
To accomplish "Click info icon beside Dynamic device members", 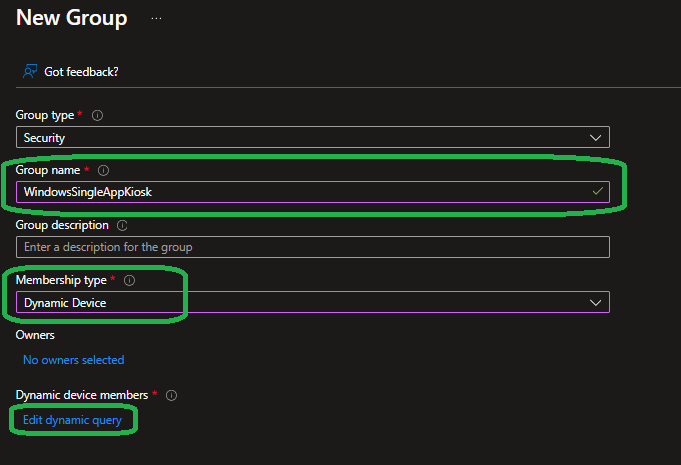I will 171,395.
